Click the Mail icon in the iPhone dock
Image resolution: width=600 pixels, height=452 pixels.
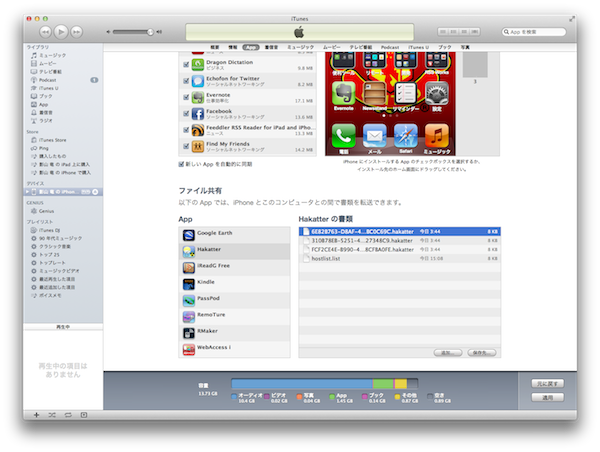coord(375,135)
